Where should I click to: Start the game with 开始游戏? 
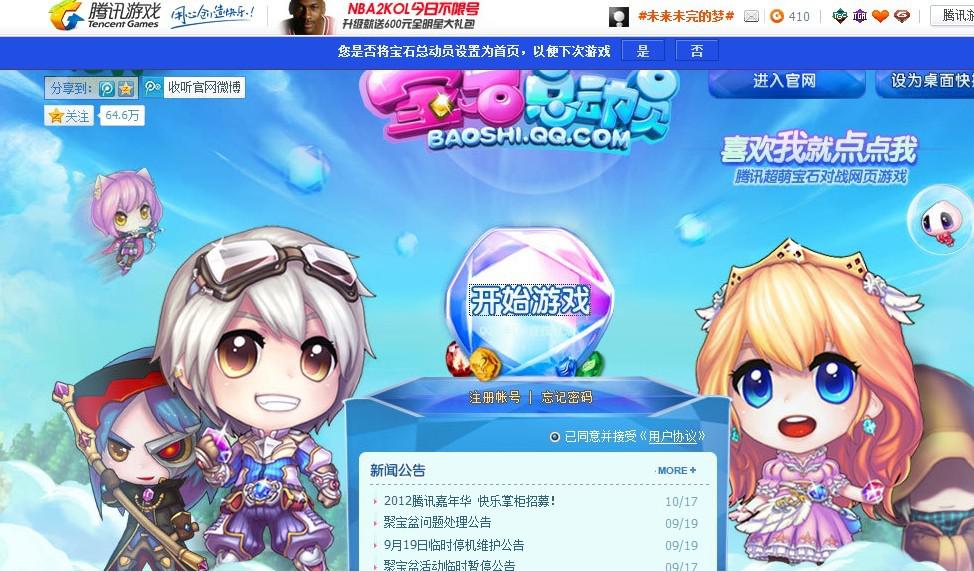(530, 301)
